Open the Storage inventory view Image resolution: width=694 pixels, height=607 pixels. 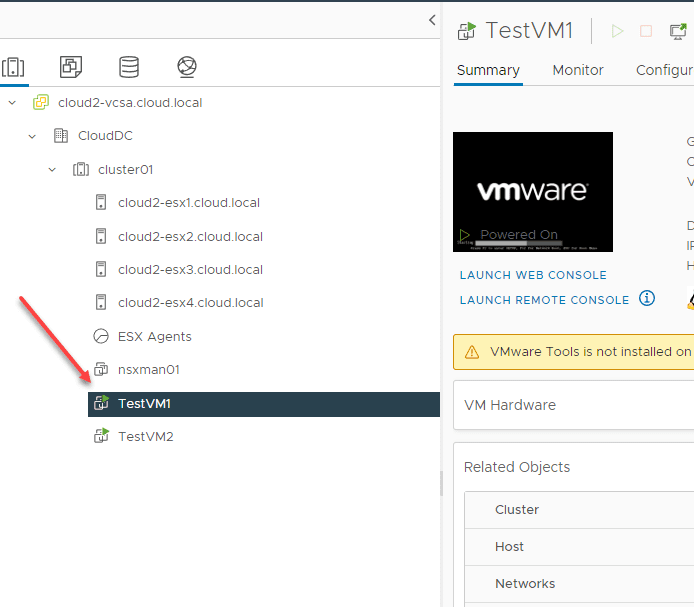pyautogui.click(x=129, y=67)
